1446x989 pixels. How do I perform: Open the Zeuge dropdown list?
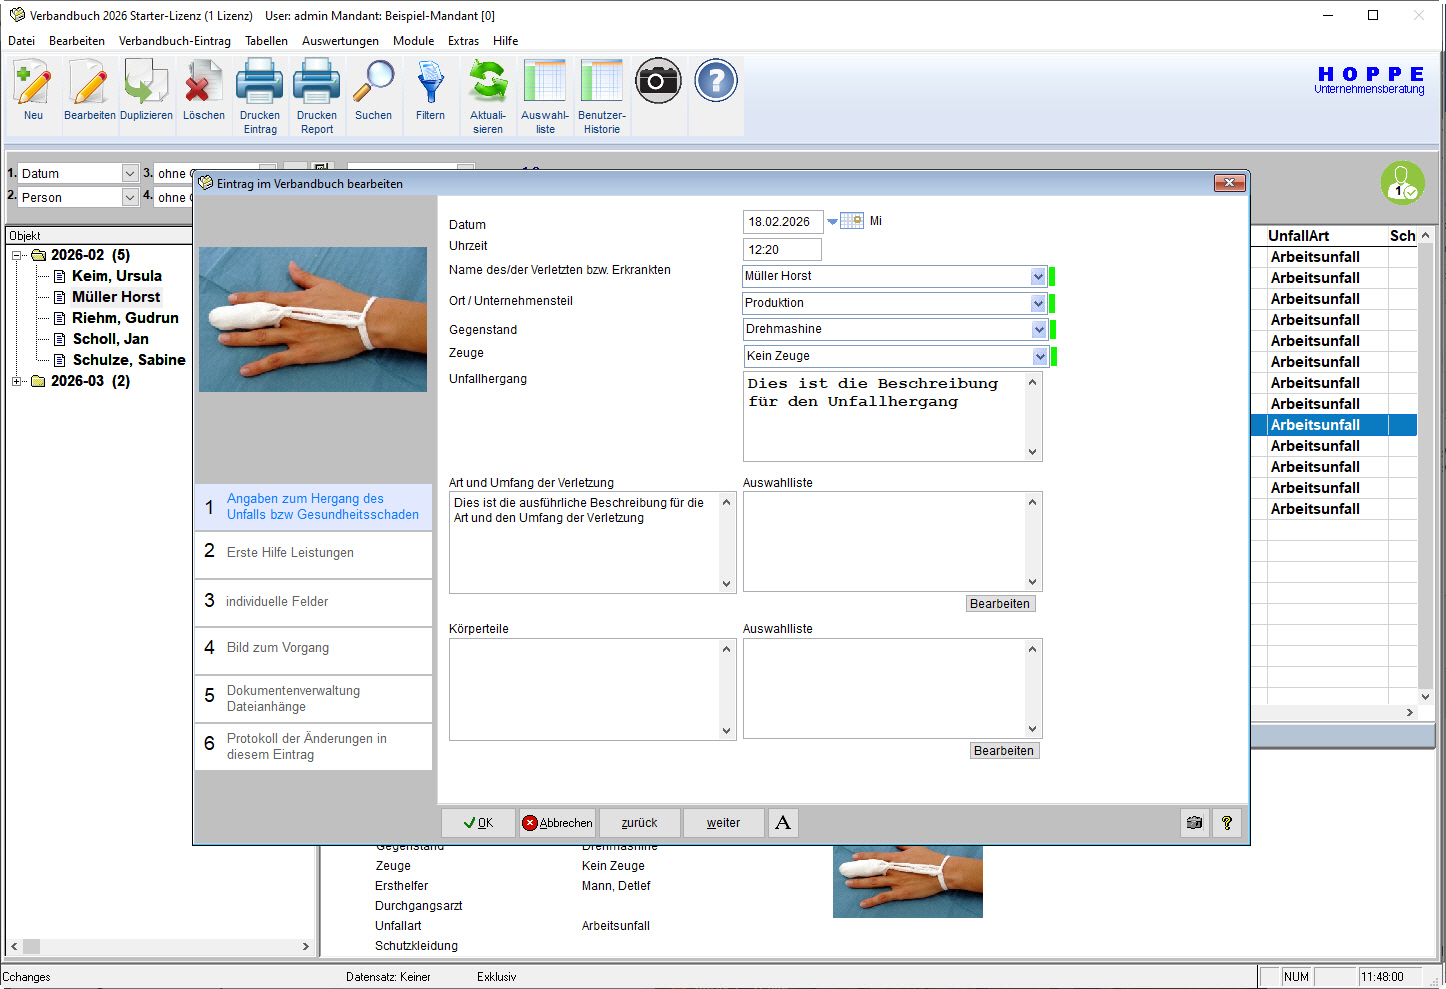pyautogui.click(x=1039, y=356)
